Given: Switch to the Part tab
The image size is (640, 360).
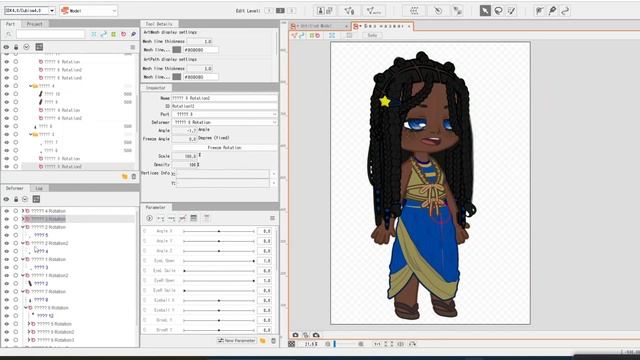Looking at the screenshot, I should 10,24.
